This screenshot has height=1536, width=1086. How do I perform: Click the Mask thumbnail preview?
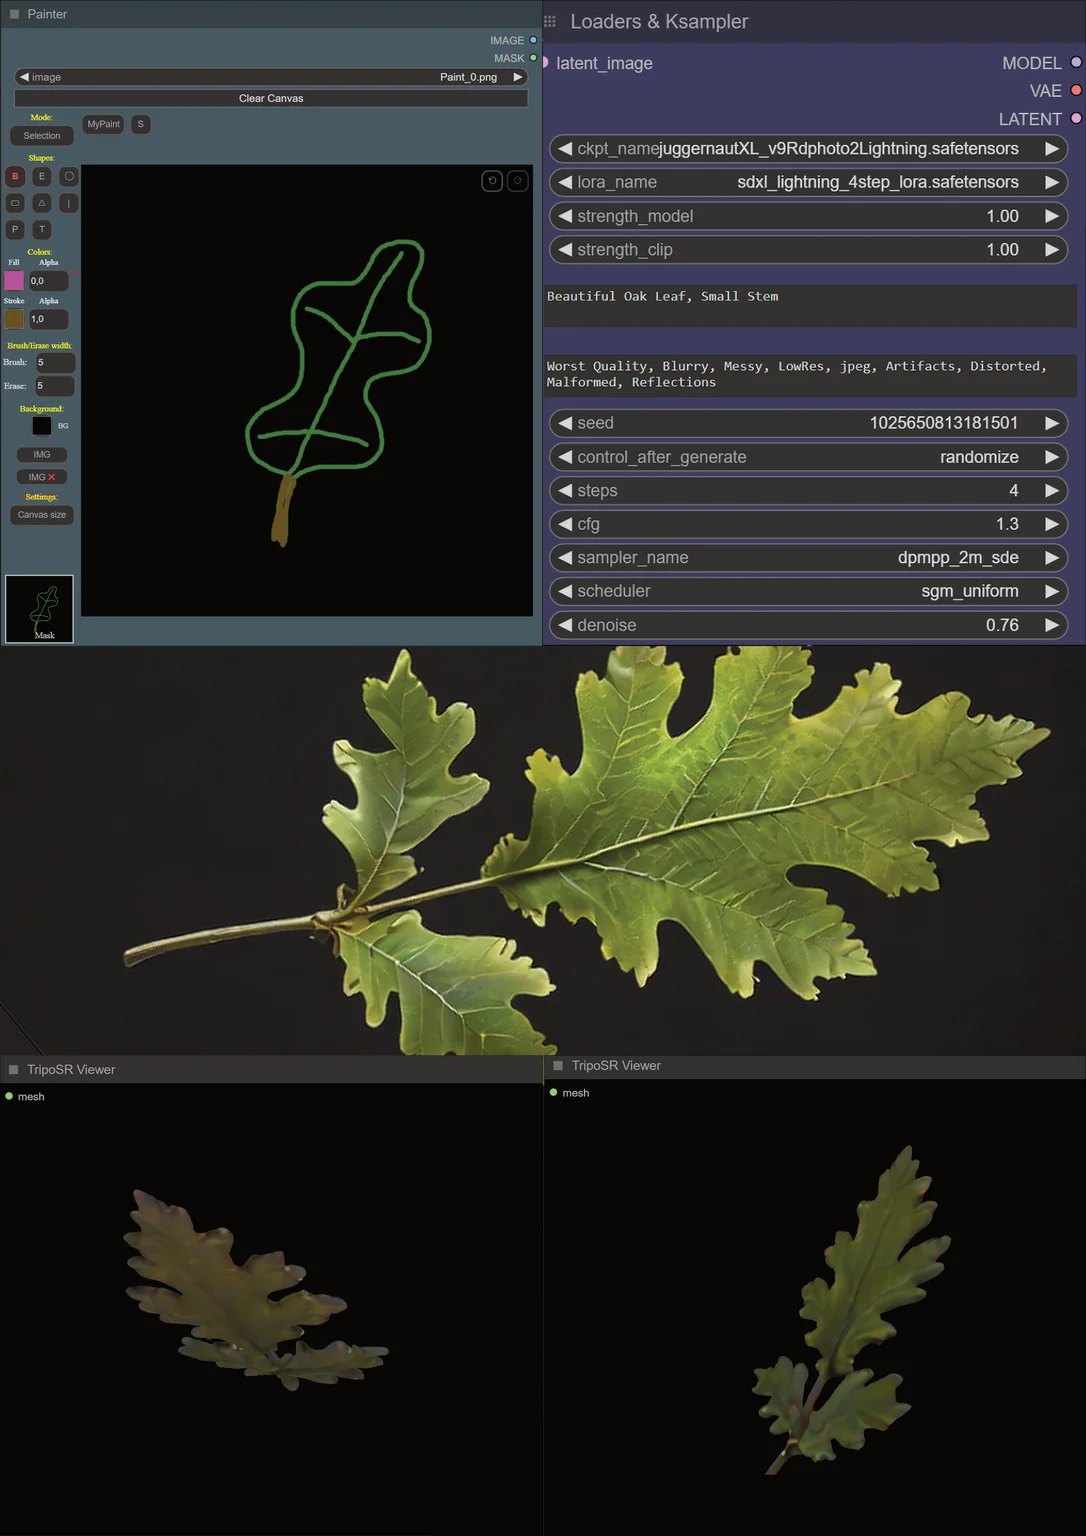[x=40, y=609]
